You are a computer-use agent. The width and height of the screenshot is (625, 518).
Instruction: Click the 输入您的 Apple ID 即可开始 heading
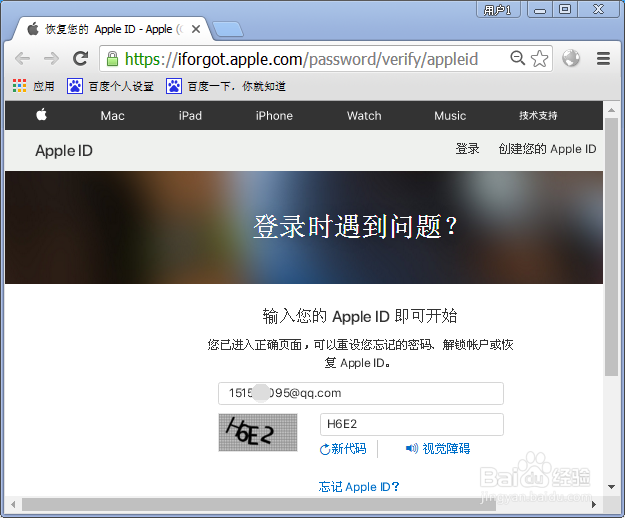coord(360,316)
